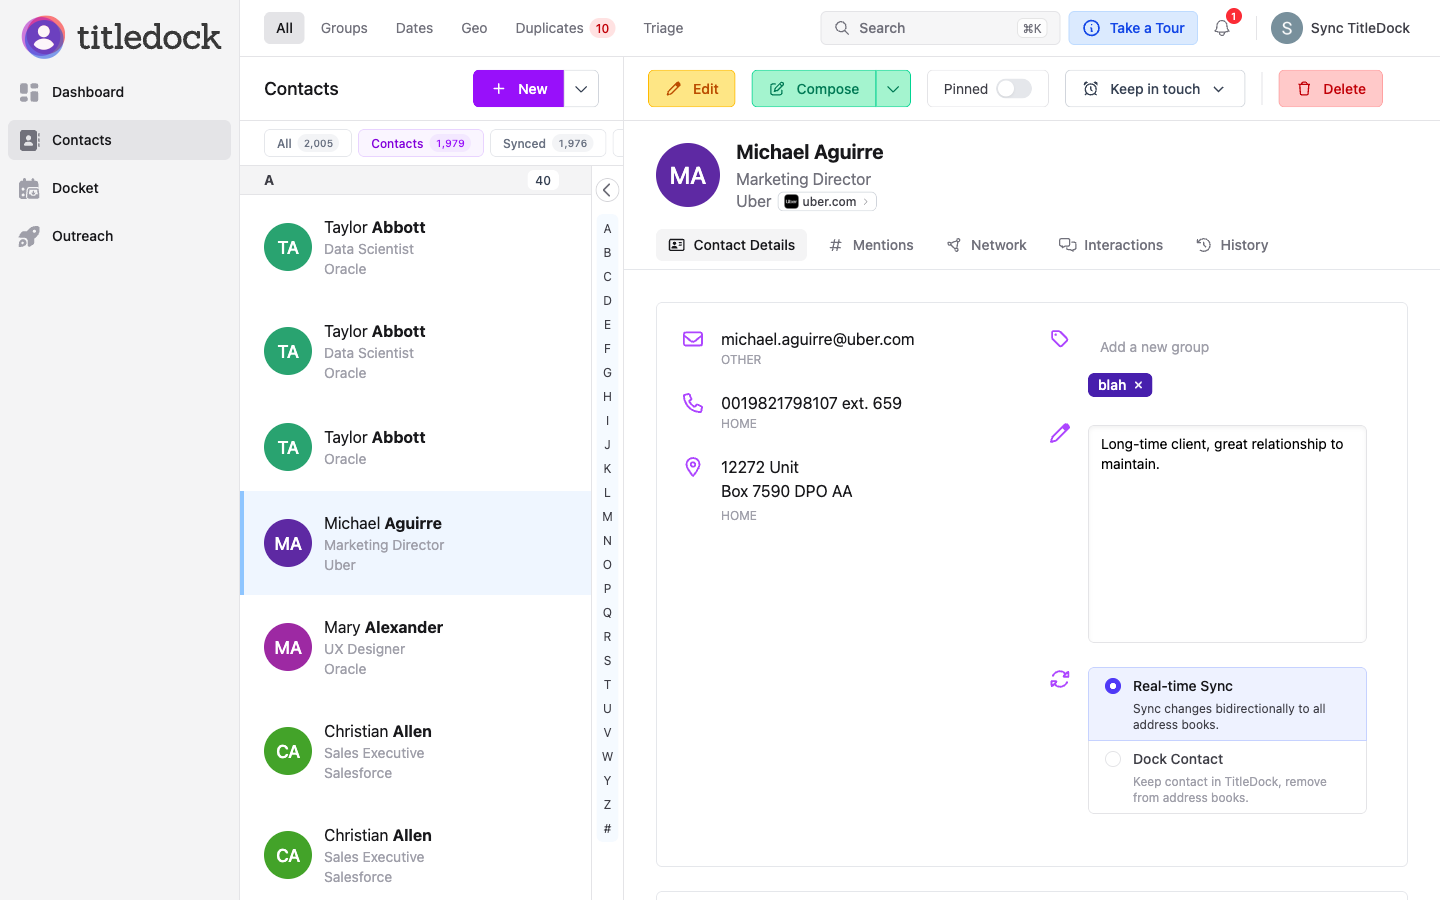Viewport: 1440px width, 900px height.
Task: Create a New contact
Action: coord(518,89)
